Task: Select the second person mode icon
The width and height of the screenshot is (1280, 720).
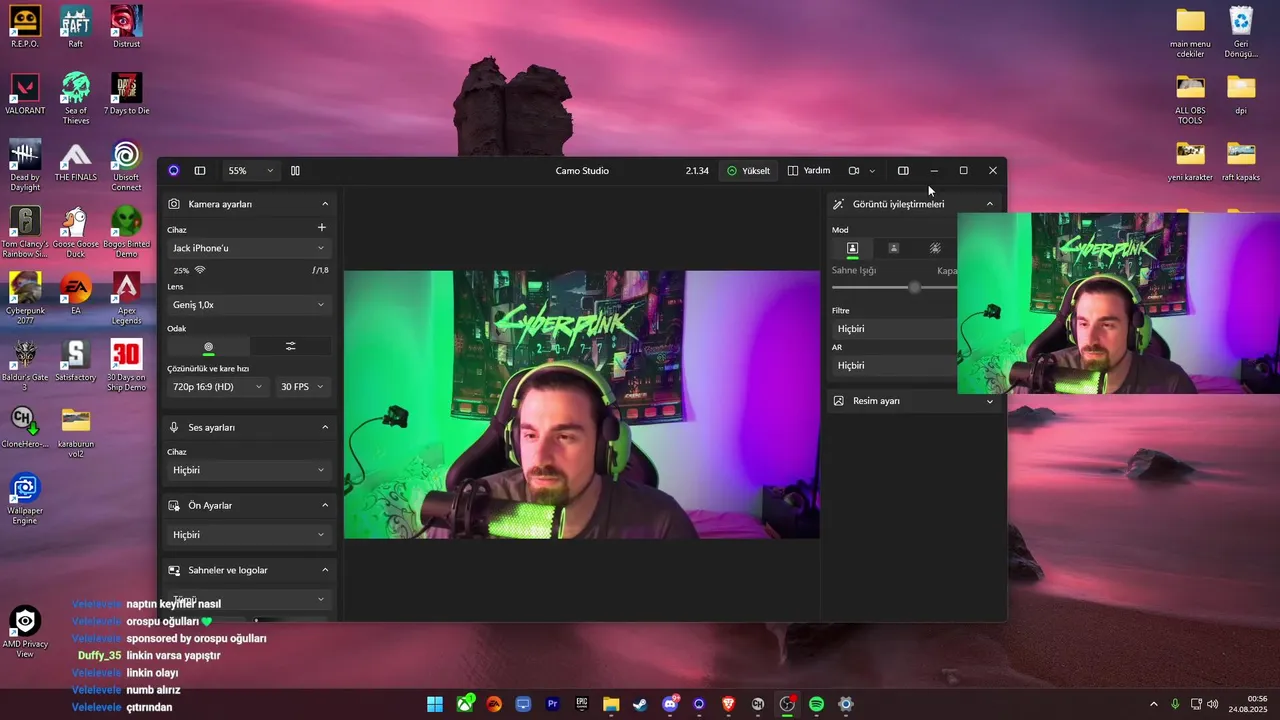Action: (894, 248)
